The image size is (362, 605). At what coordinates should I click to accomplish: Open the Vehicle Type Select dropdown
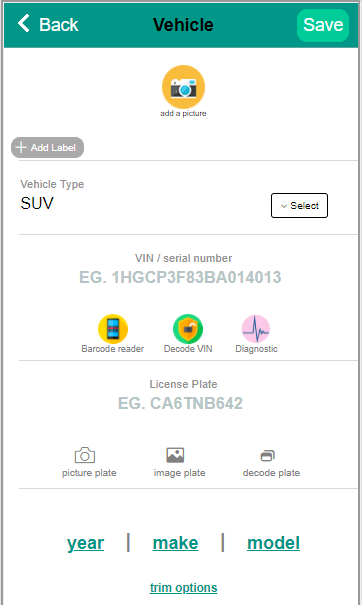(299, 205)
